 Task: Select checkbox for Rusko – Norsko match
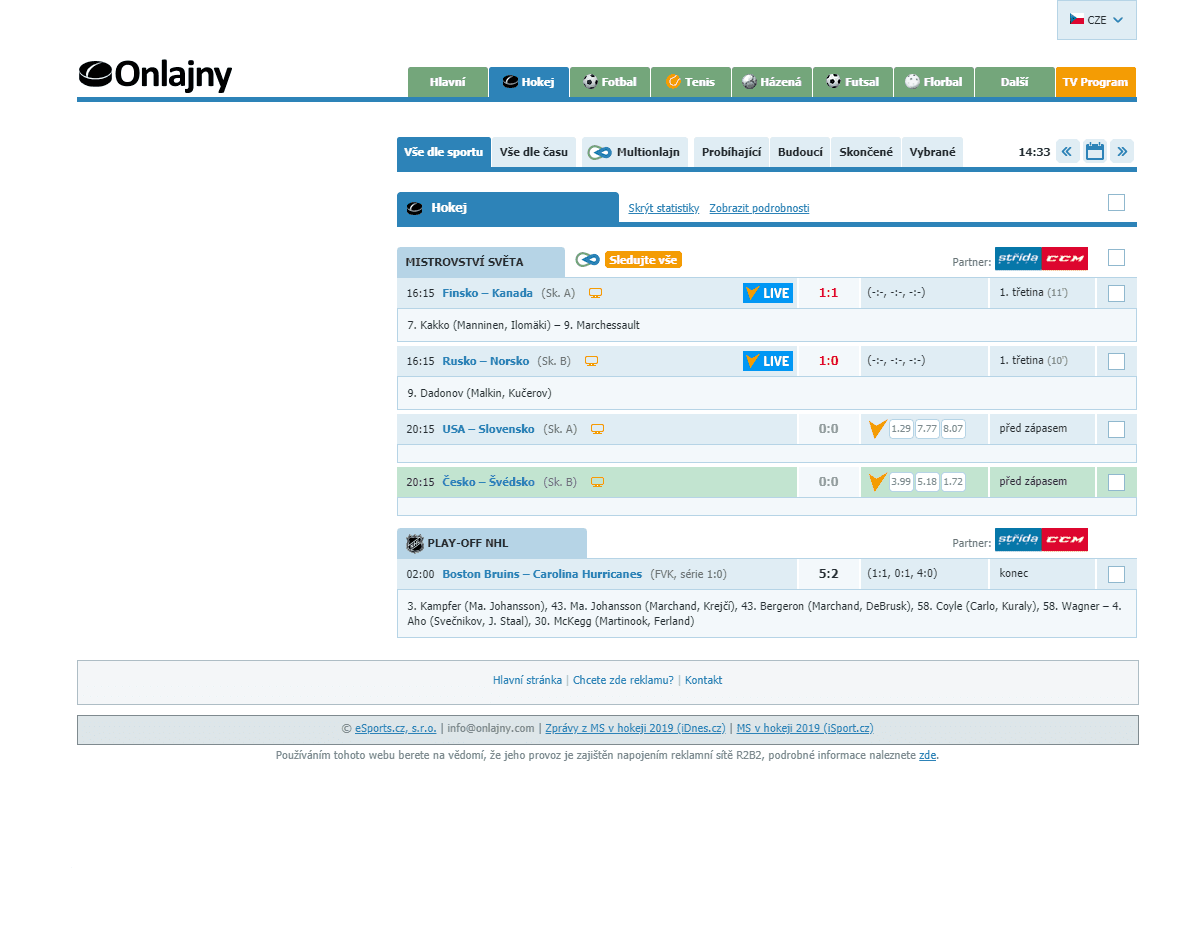pos(1116,361)
